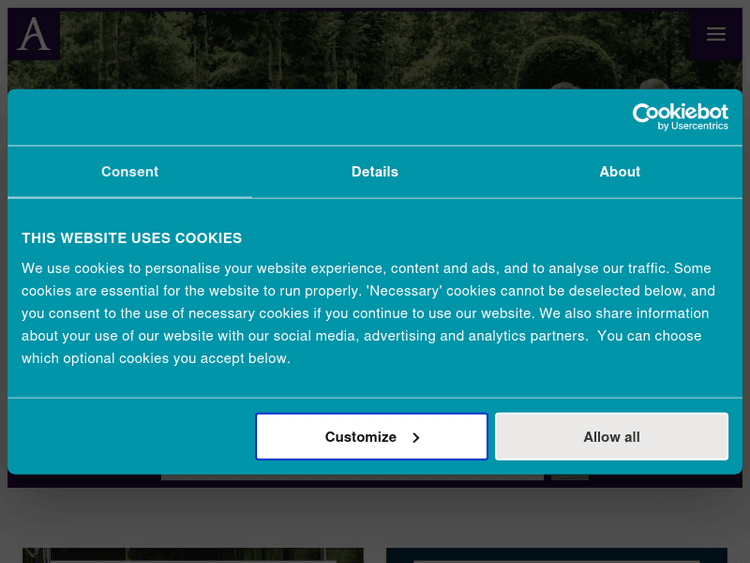Image resolution: width=750 pixels, height=563 pixels.
Task: Click the 'by Usercentrics' text link
Action: pyautogui.click(x=693, y=127)
